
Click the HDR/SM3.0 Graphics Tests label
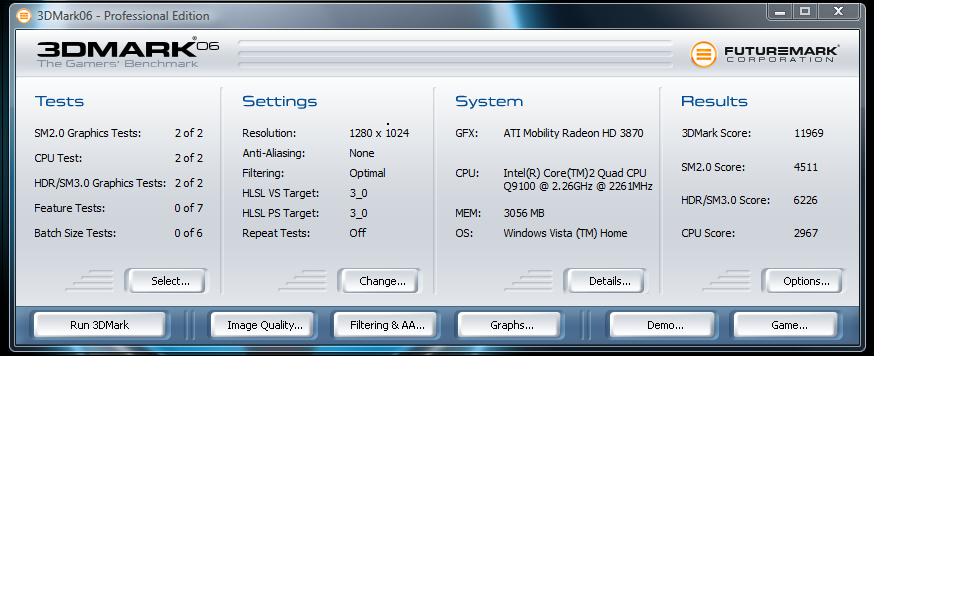point(100,183)
